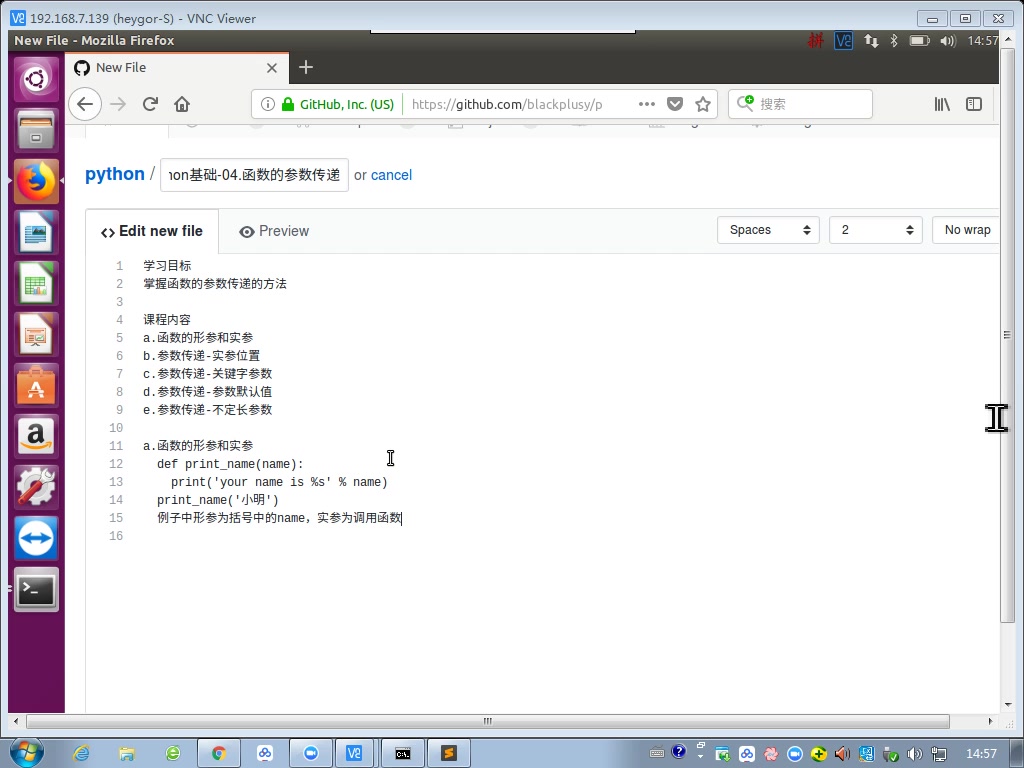Launch Terminal from the Ubuntu dock
Image resolution: width=1024 pixels, height=768 pixels.
pos(35,590)
